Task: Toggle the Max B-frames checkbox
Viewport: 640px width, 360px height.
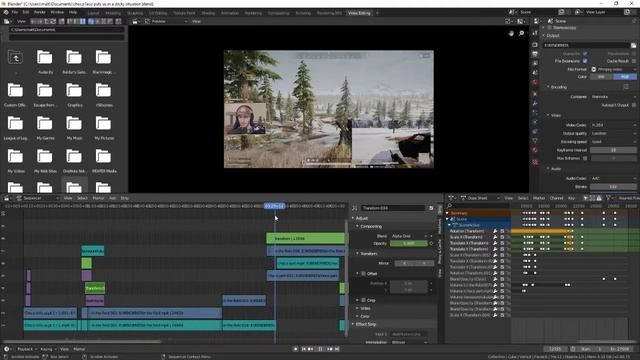Action: coord(585,158)
